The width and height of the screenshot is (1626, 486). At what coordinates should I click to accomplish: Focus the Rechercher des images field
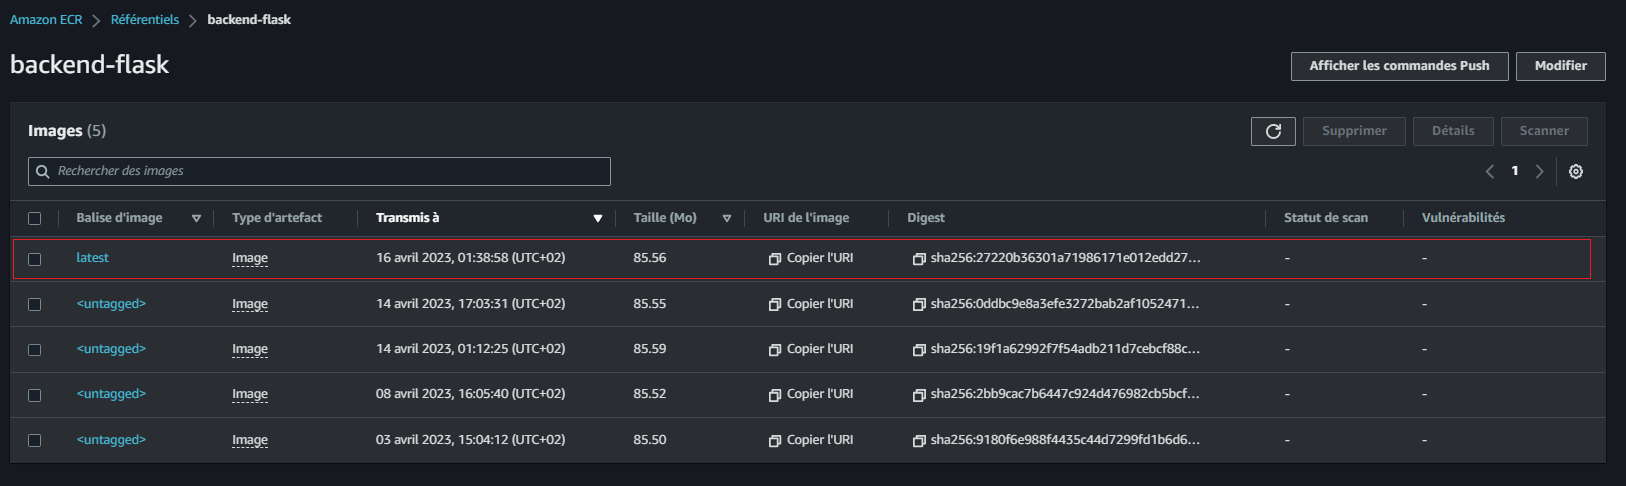tap(319, 171)
